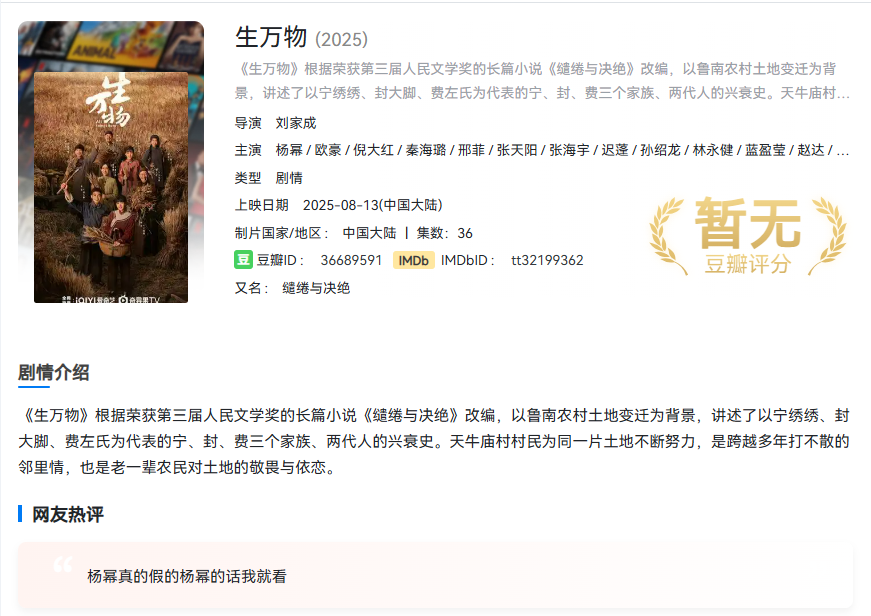
Task: Click actor name 秦海璐
Action: (426, 151)
